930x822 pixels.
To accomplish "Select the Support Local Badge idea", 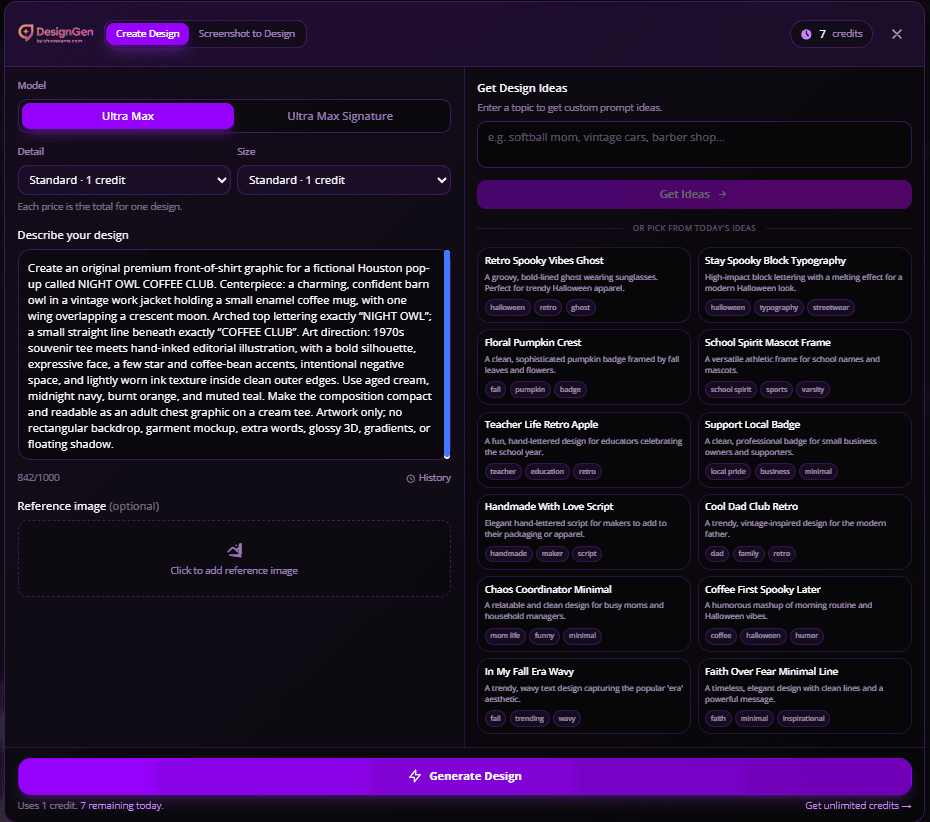I will tap(804, 449).
